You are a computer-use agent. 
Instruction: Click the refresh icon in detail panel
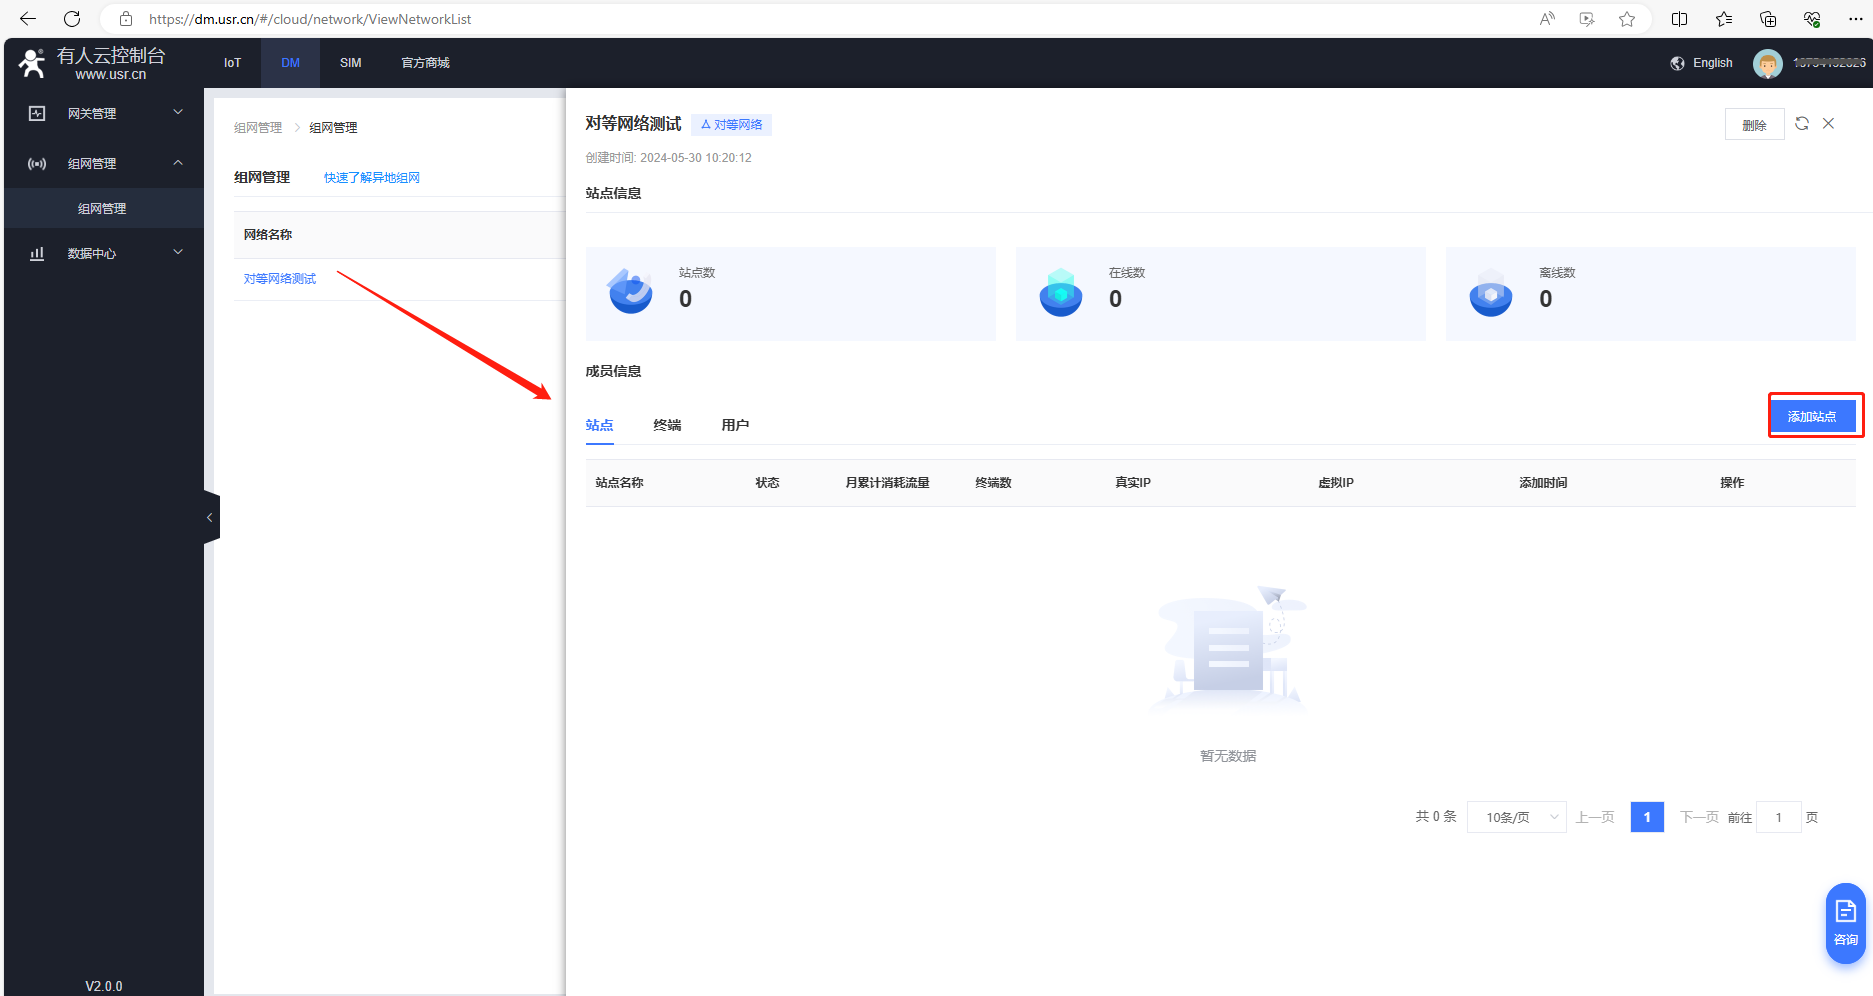tap(1801, 124)
